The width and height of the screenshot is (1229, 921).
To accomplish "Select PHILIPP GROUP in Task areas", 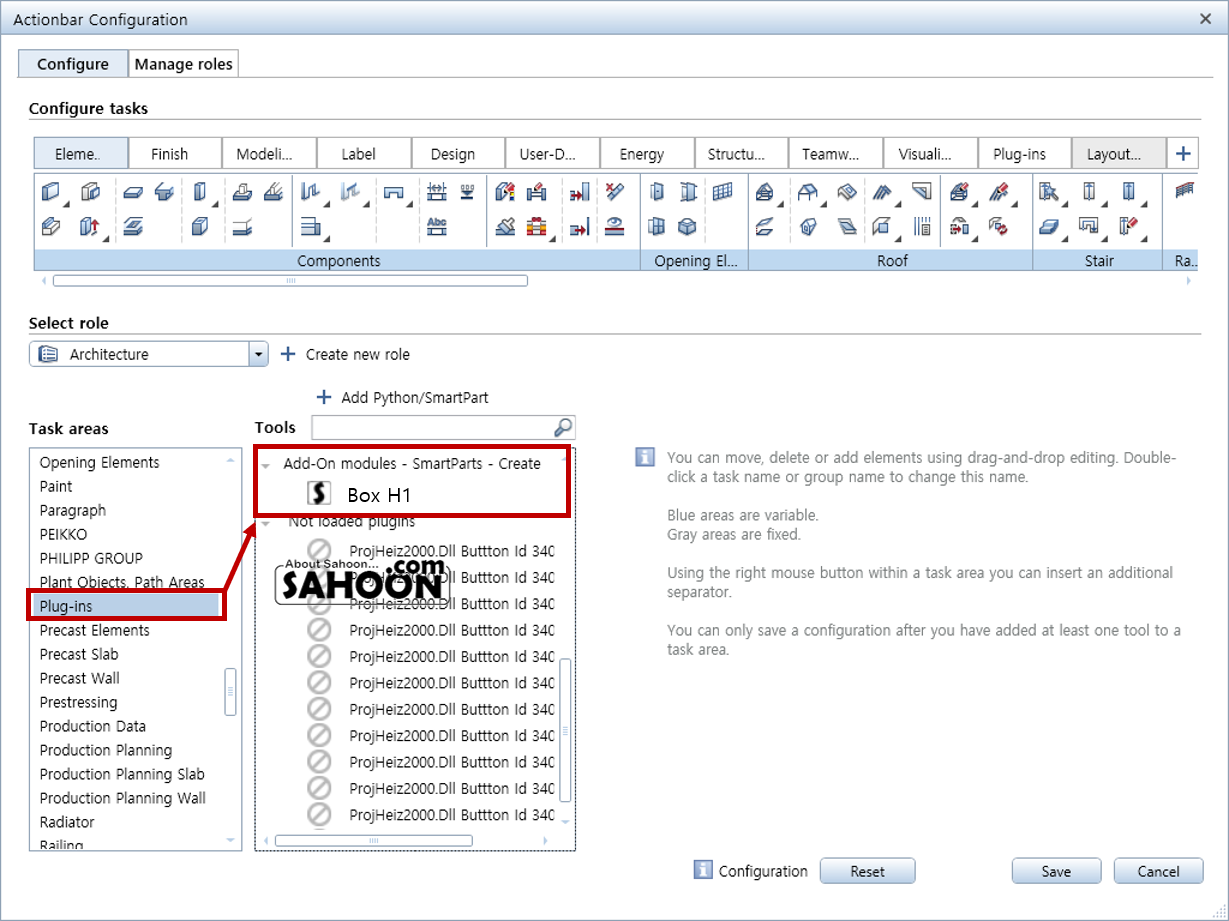I will pyautogui.click(x=91, y=558).
